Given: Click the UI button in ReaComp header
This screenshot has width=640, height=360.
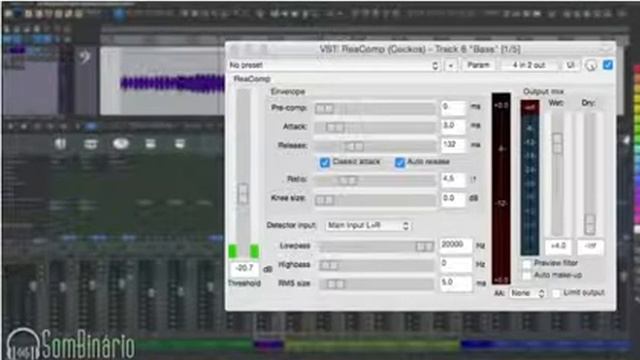Looking at the screenshot, I should [x=571, y=65].
